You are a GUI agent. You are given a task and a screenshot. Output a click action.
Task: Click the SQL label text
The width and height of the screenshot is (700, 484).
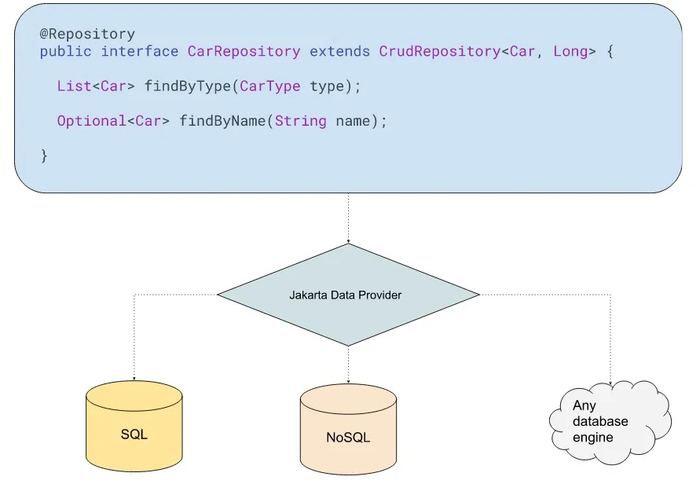click(x=134, y=434)
